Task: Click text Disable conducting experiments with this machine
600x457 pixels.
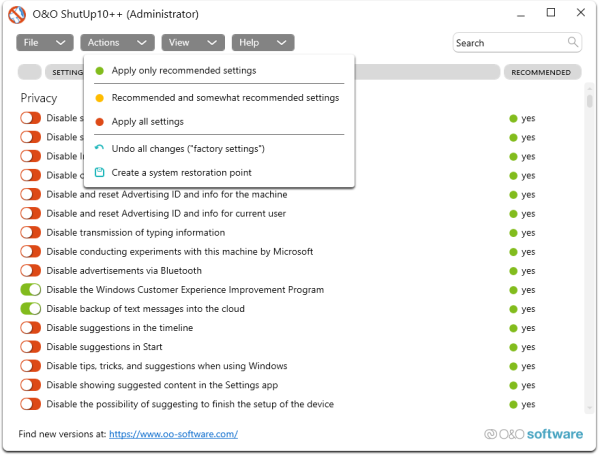Action: pos(180,252)
